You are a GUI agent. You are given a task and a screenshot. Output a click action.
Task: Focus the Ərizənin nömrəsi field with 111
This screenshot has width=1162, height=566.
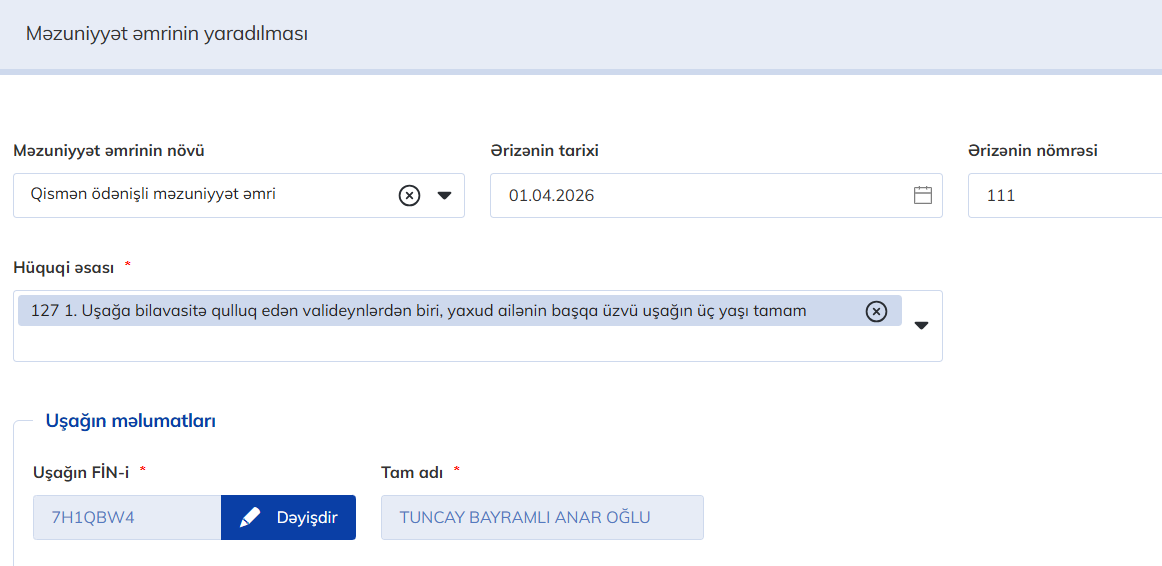[1060, 195]
